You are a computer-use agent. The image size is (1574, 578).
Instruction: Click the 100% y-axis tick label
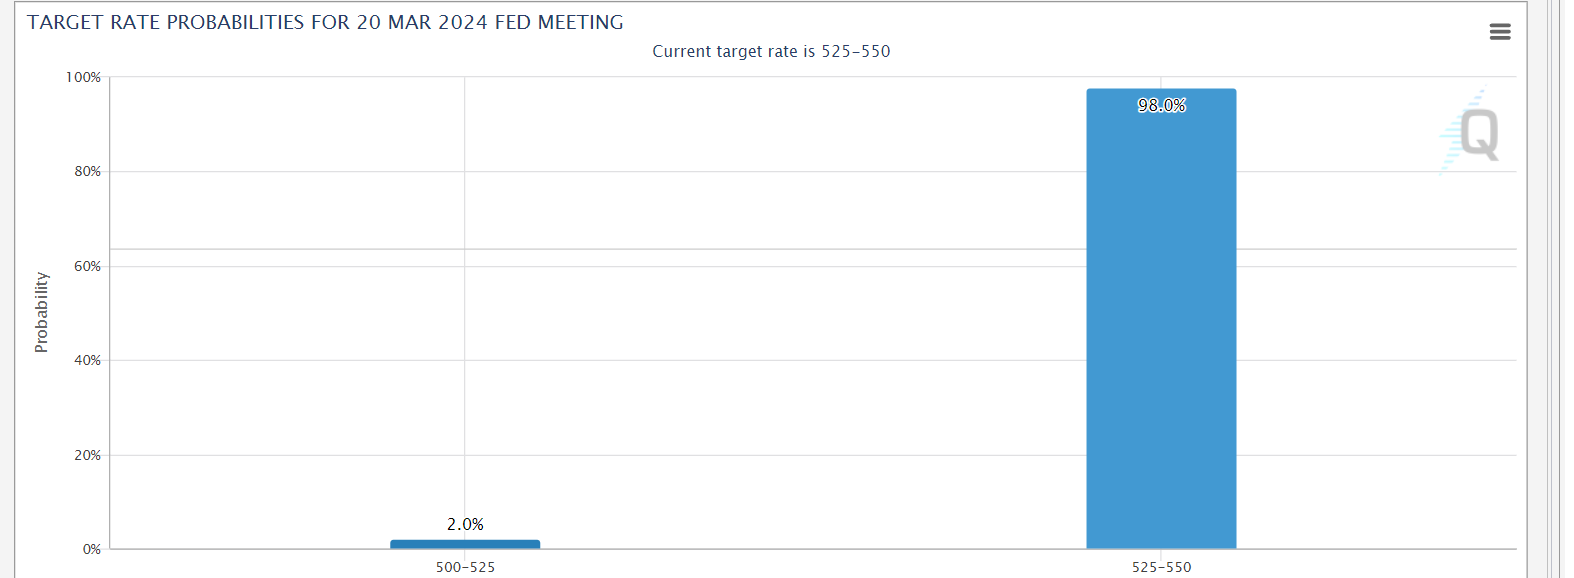[x=83, y=77]
